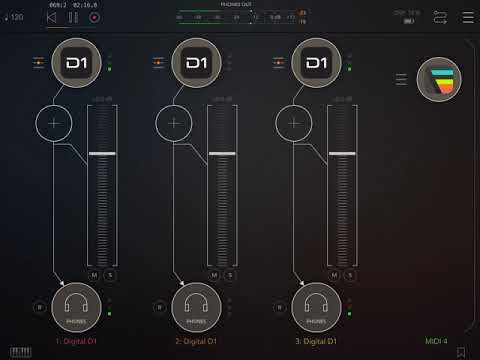Image resolution: width=480 pixels, height=360 pixels.
Task: Arm recording on channel 2 R button
Action: click(x=160, y=307)
